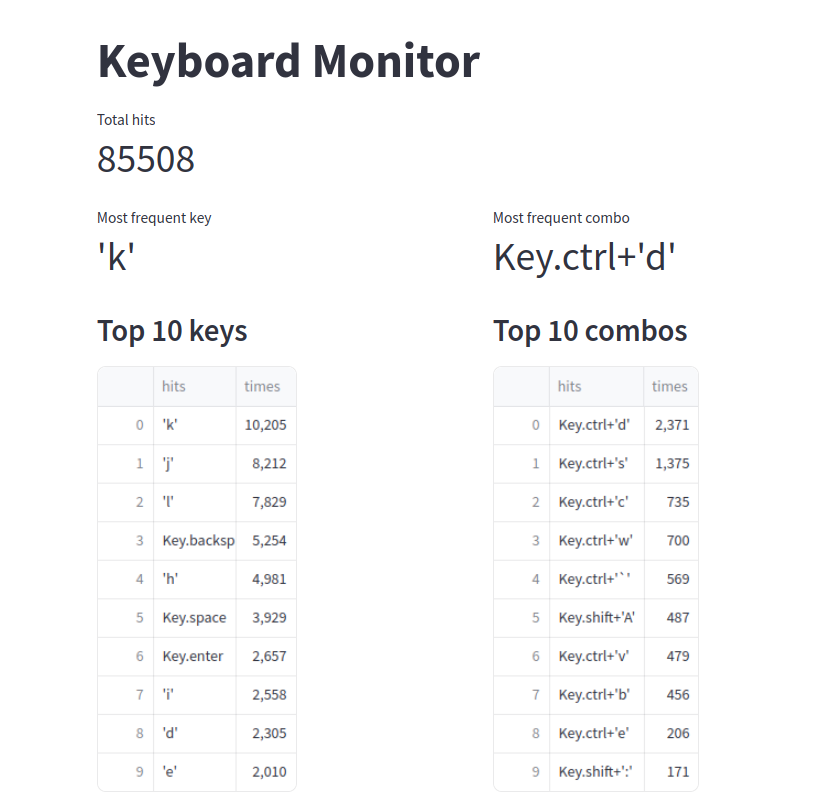Select the Key.ctrl+'s' combo cell
Screen dimensions: 833x794
597,464
